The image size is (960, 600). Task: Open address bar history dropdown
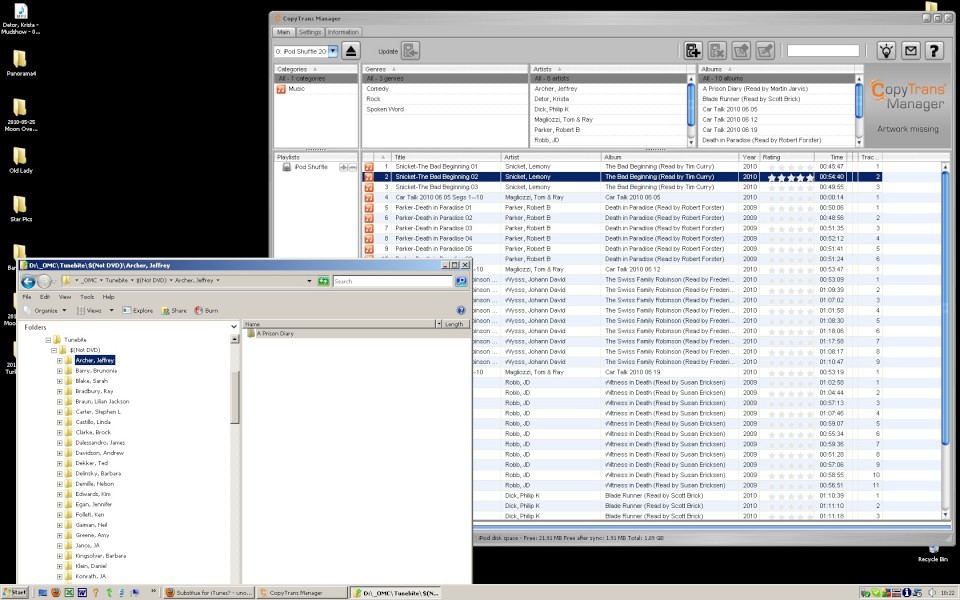click(309, 281)
